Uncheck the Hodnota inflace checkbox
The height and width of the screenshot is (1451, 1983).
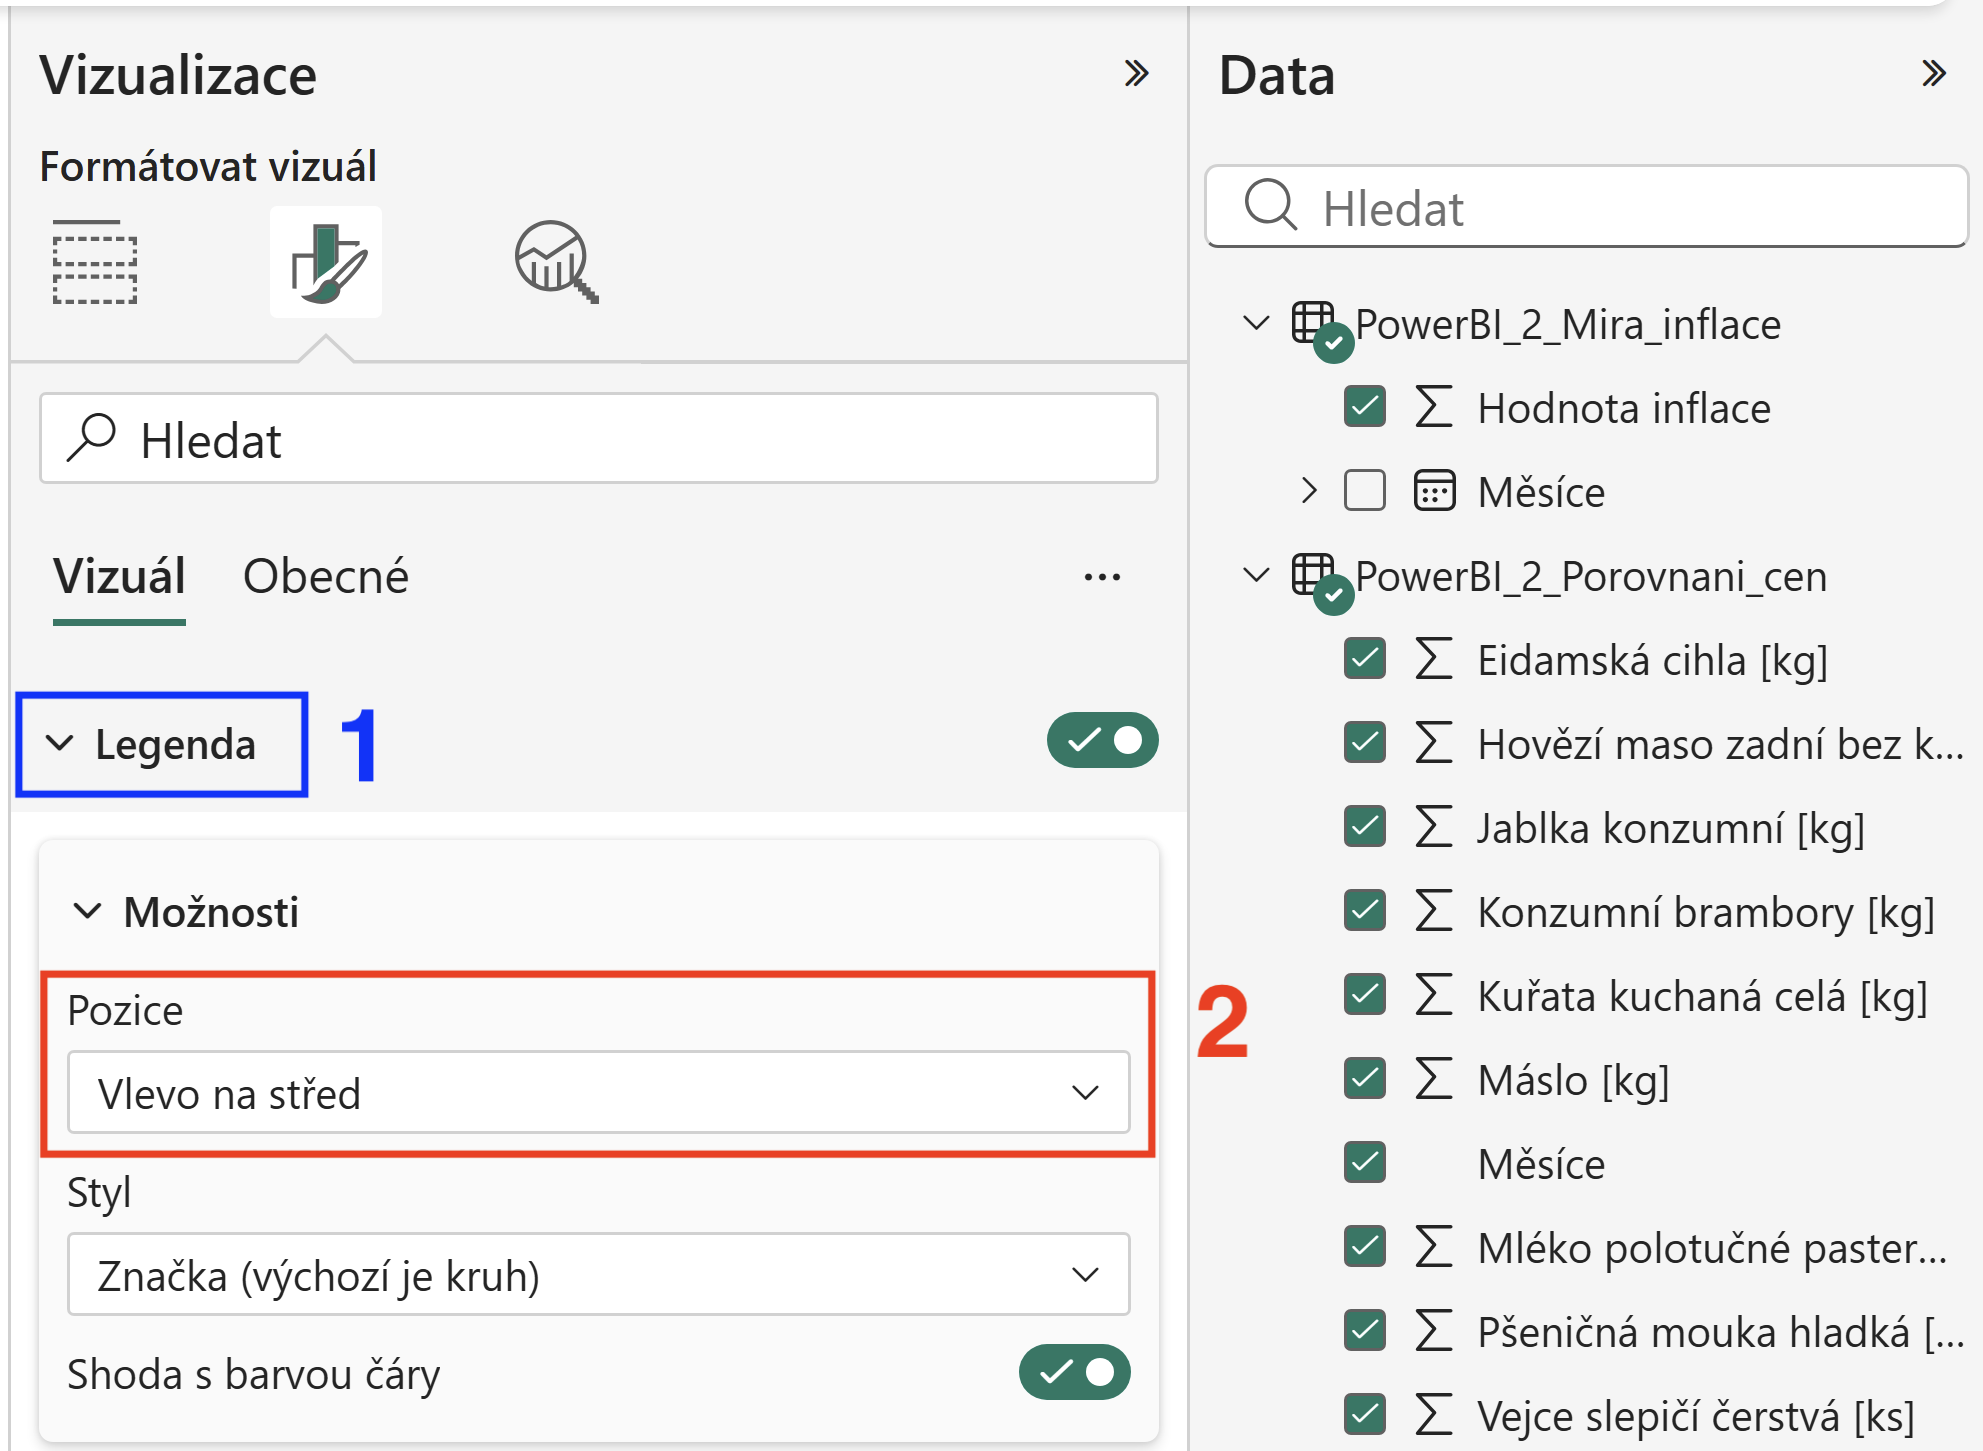click(x=1365, y=407)
